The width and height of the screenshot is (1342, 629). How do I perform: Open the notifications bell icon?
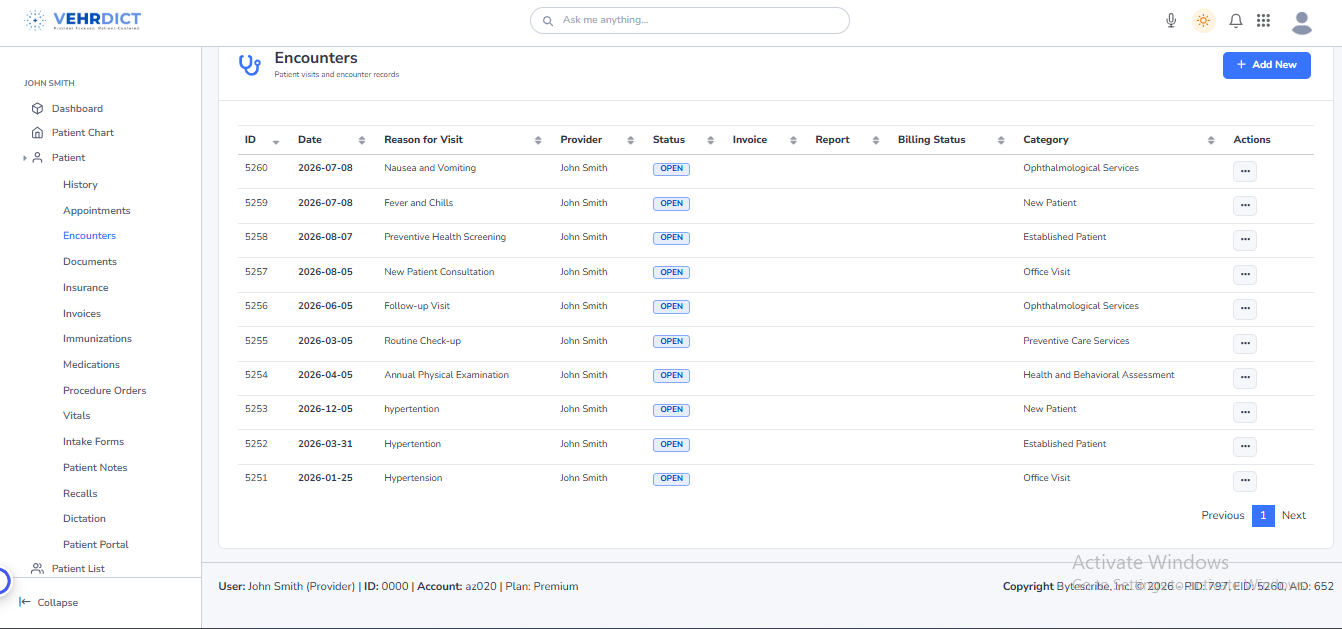pyautogui.click(x=1236, y=21)
